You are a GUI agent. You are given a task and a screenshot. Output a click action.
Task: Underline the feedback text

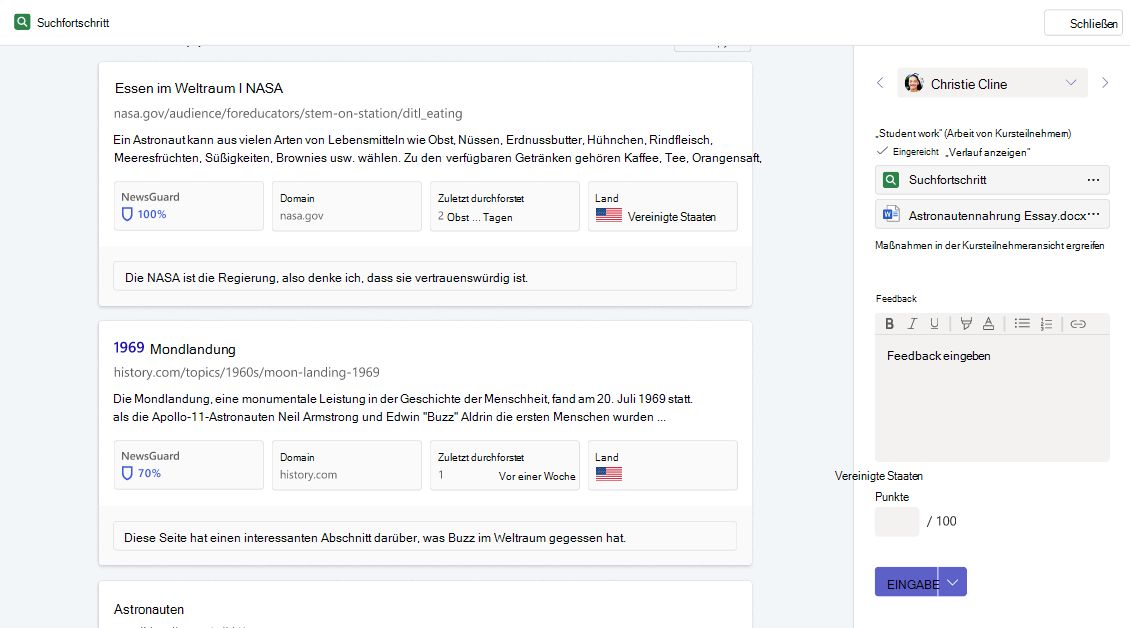point(934,324)
